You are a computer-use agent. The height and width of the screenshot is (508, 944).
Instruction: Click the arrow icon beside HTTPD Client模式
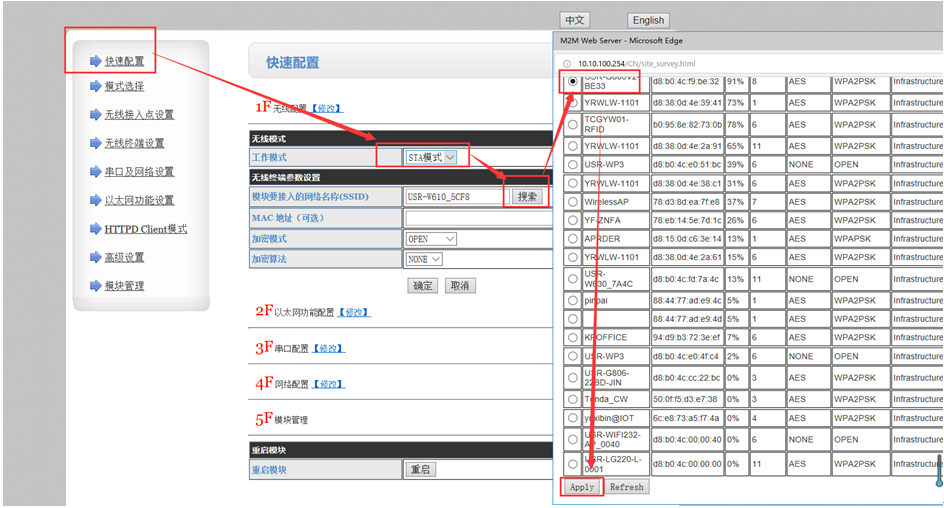[x=95, y=229]
